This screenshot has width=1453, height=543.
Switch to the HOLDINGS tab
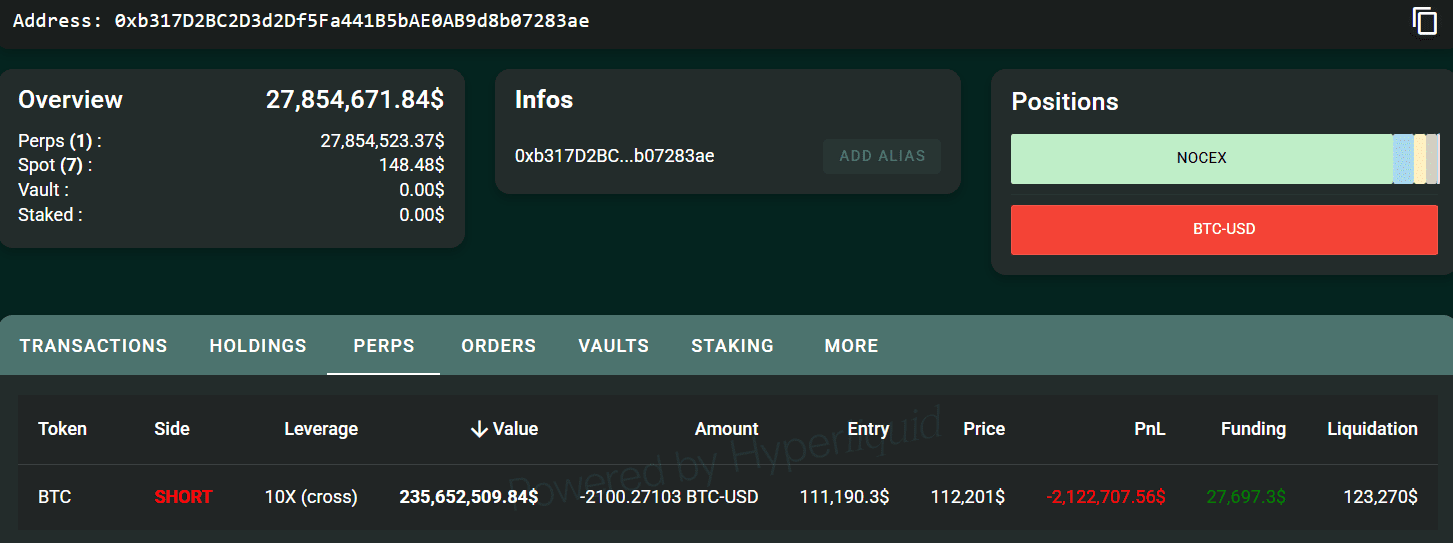coord(258,346)
